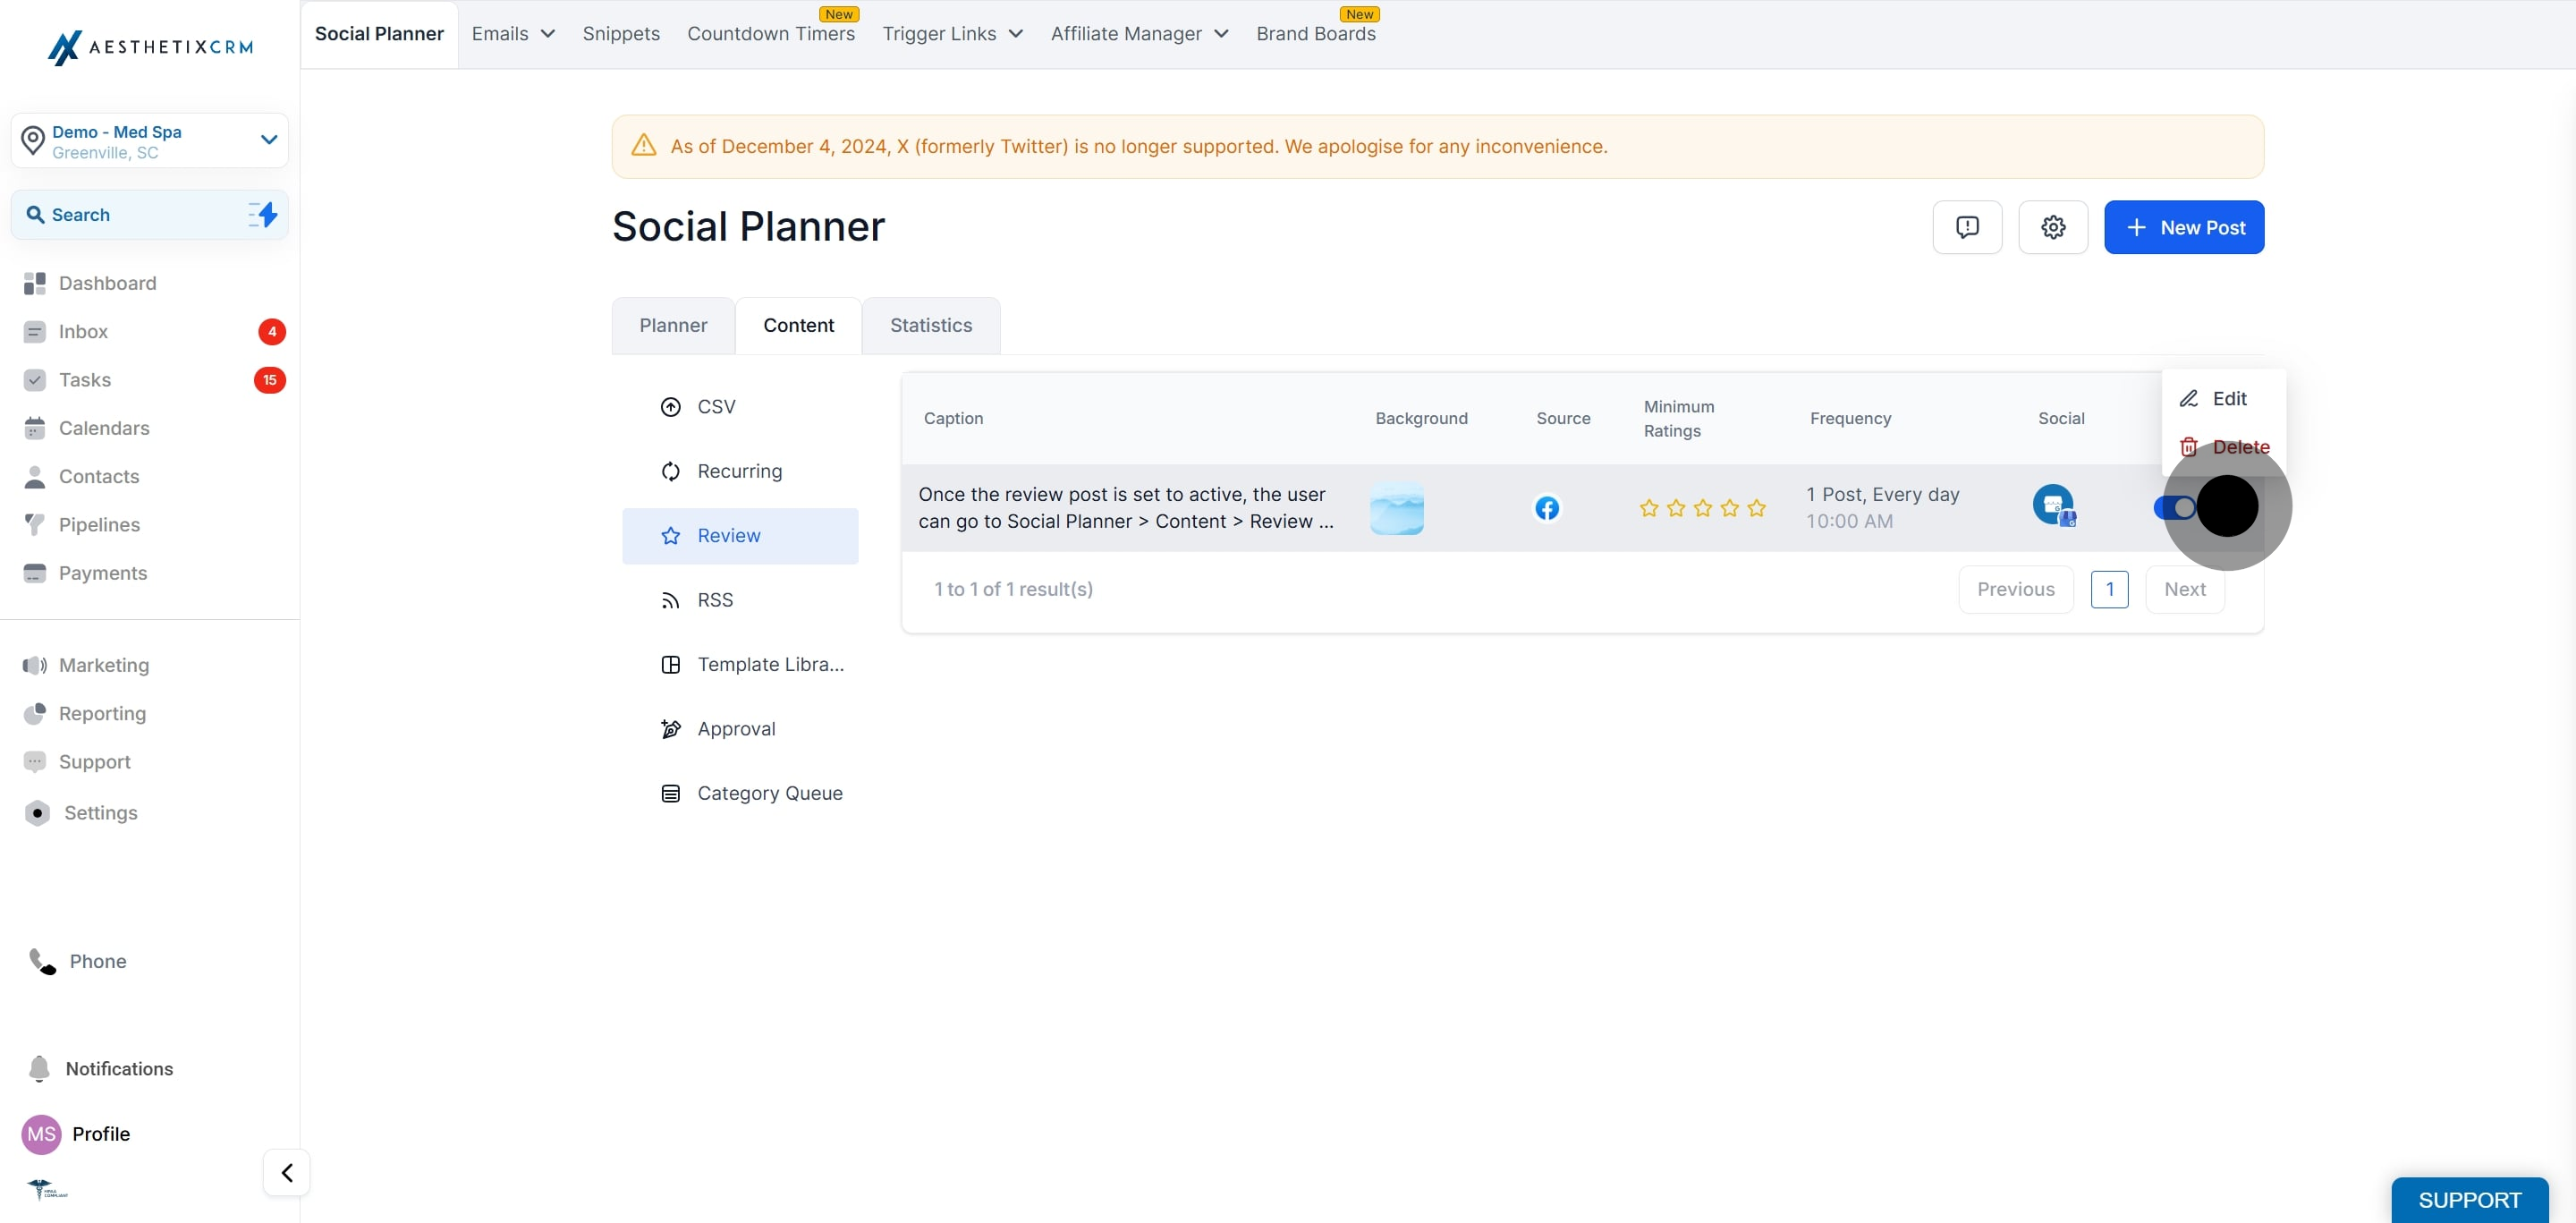Open the Recurring content section
The height and width of the screenshot is (1223, 2576).
[x=740, y=471]
